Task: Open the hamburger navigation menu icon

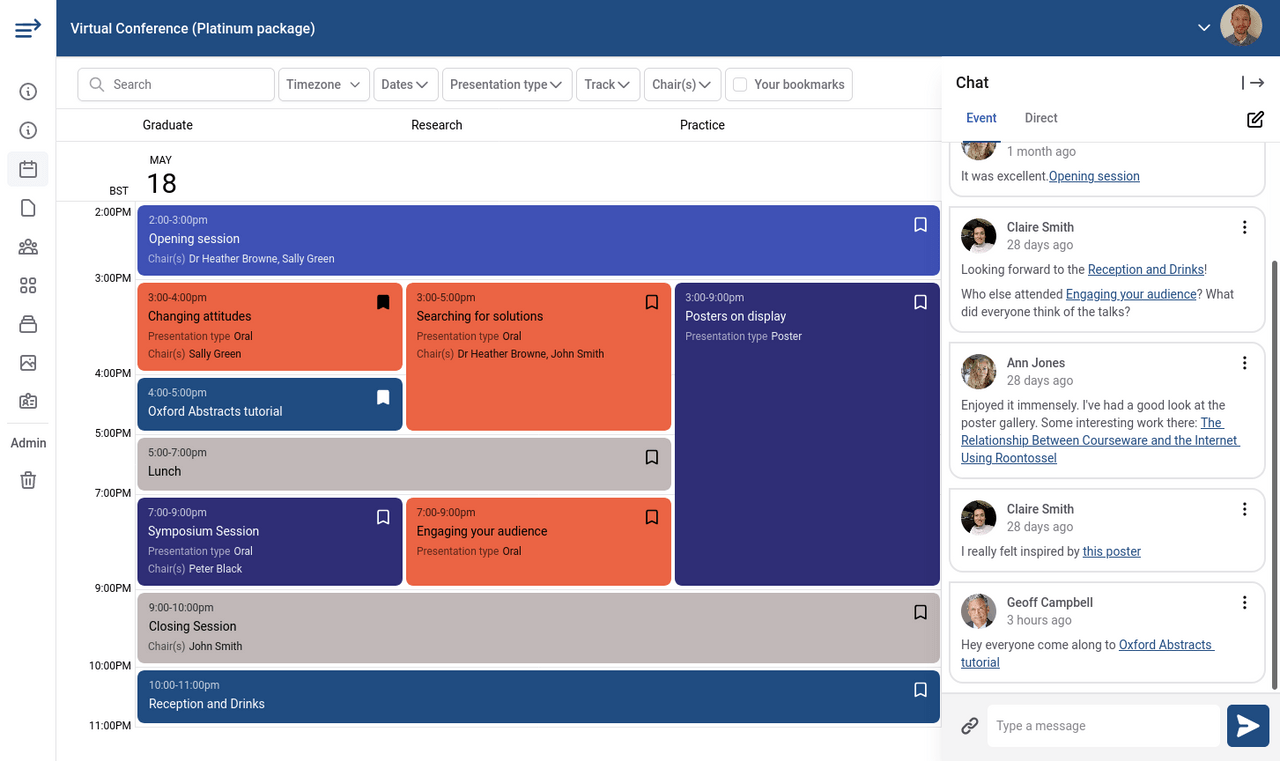Action: click(28, 28)
